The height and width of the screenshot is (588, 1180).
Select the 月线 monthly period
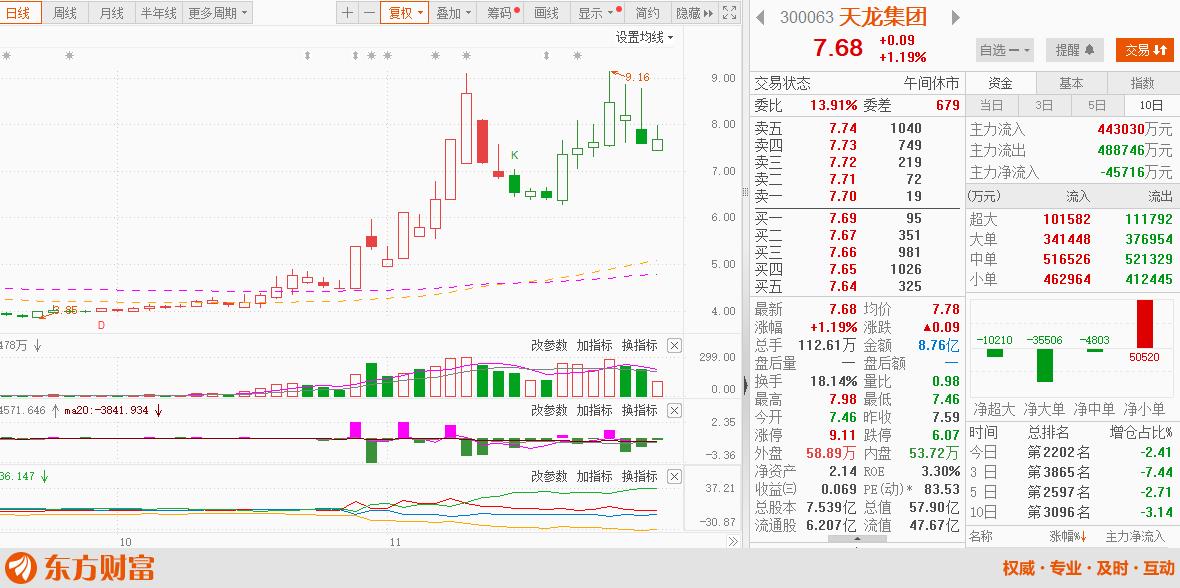[111, 13]
